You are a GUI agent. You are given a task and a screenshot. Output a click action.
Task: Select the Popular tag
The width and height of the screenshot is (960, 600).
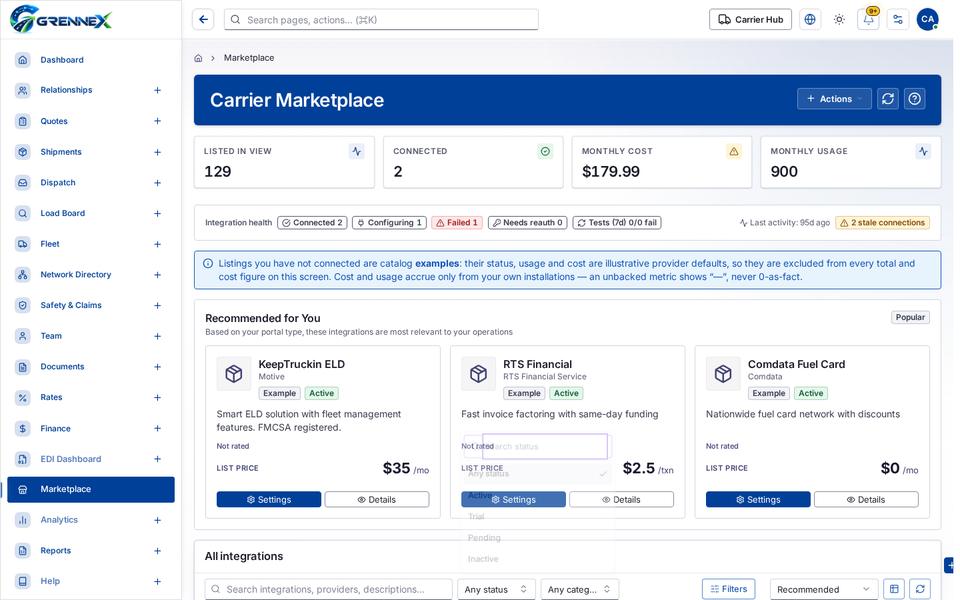(x=910, y=317)
